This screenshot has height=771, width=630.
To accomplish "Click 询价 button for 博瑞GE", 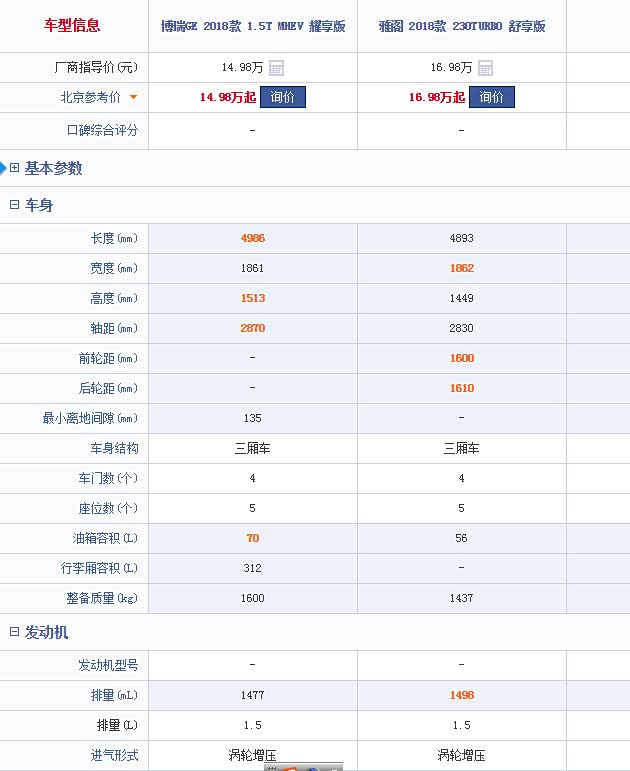I will pos(283,98).
